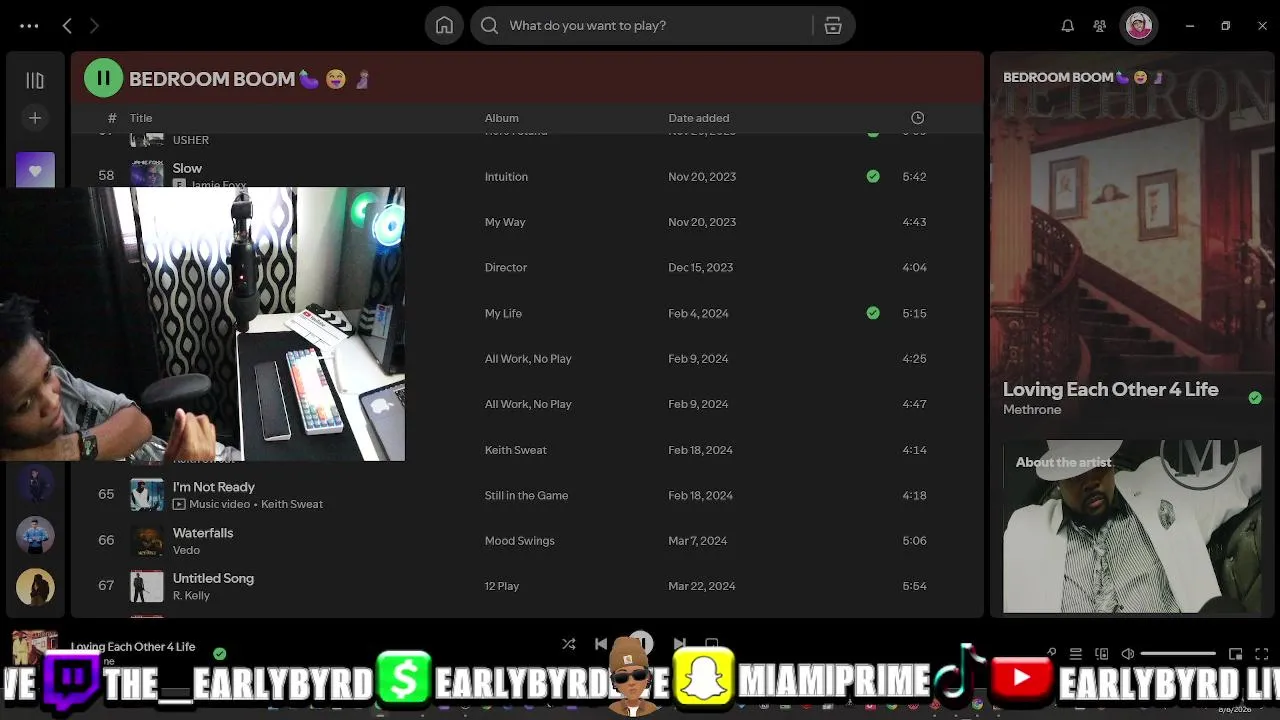
Task: Open the My Way album
Action: click(x=505, y=222)
